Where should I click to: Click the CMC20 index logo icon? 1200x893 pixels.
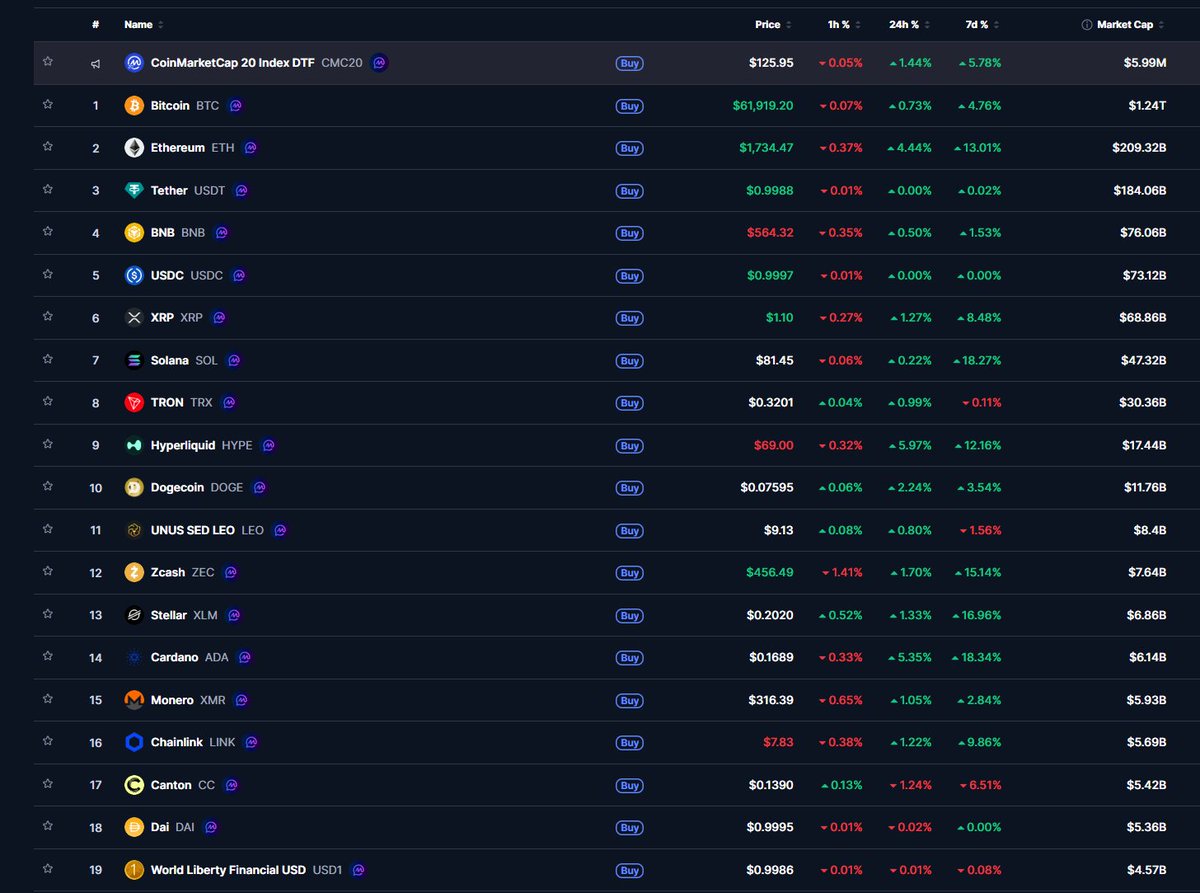point(134,63)
